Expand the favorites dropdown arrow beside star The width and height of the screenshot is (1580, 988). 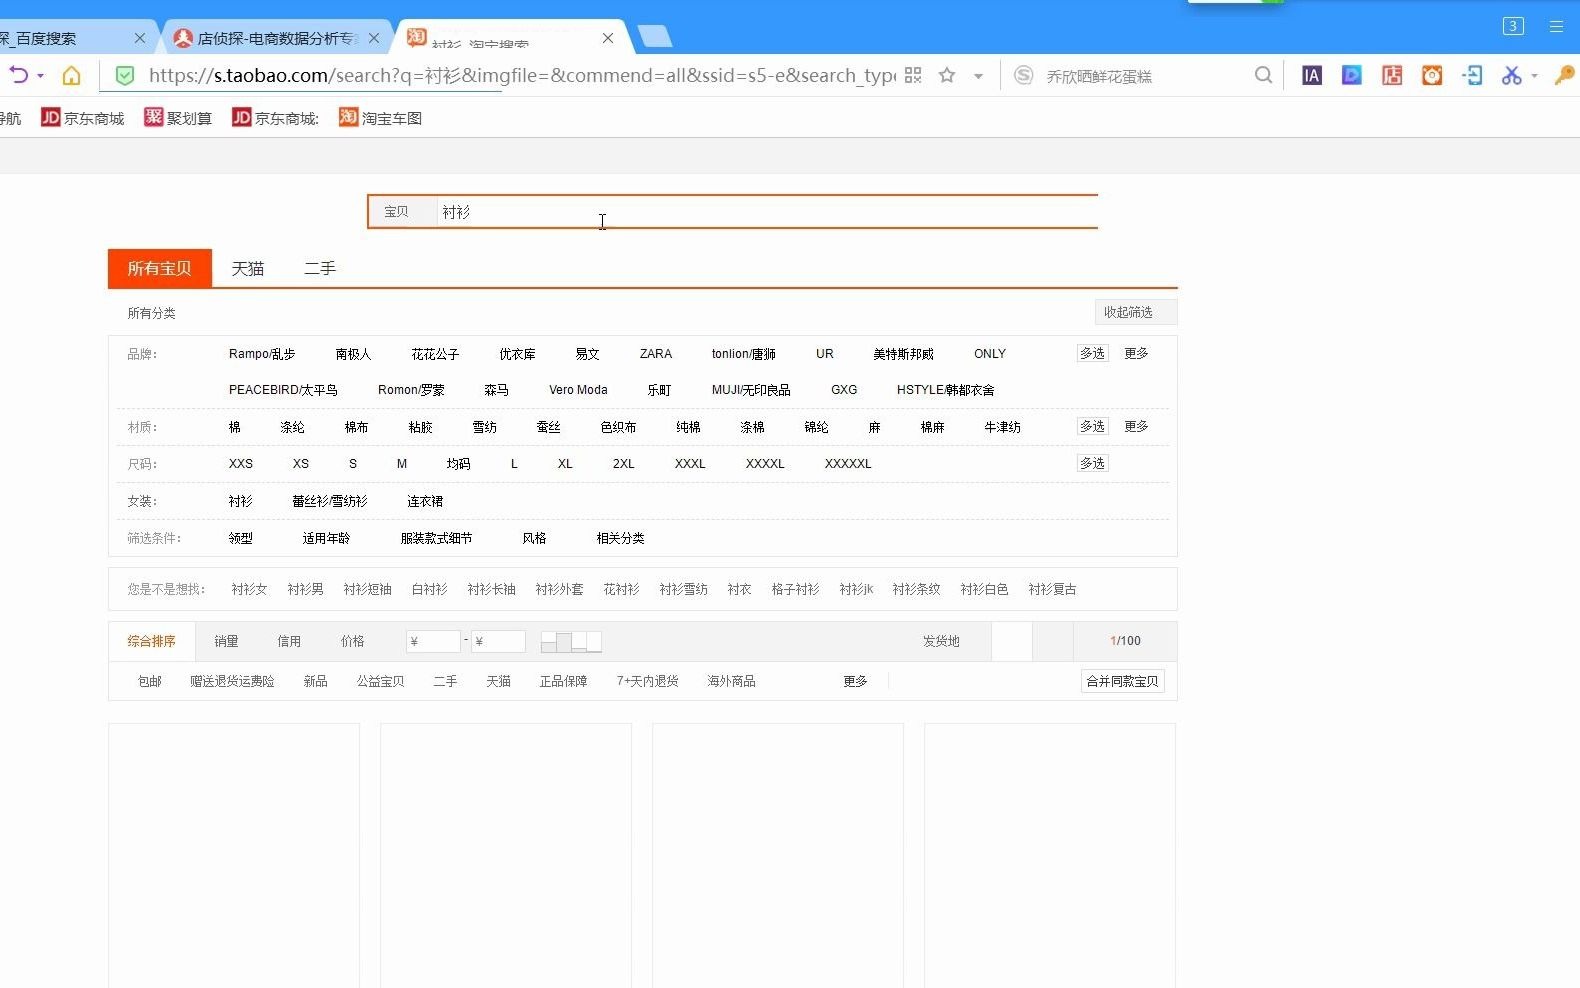coord(978,76)
